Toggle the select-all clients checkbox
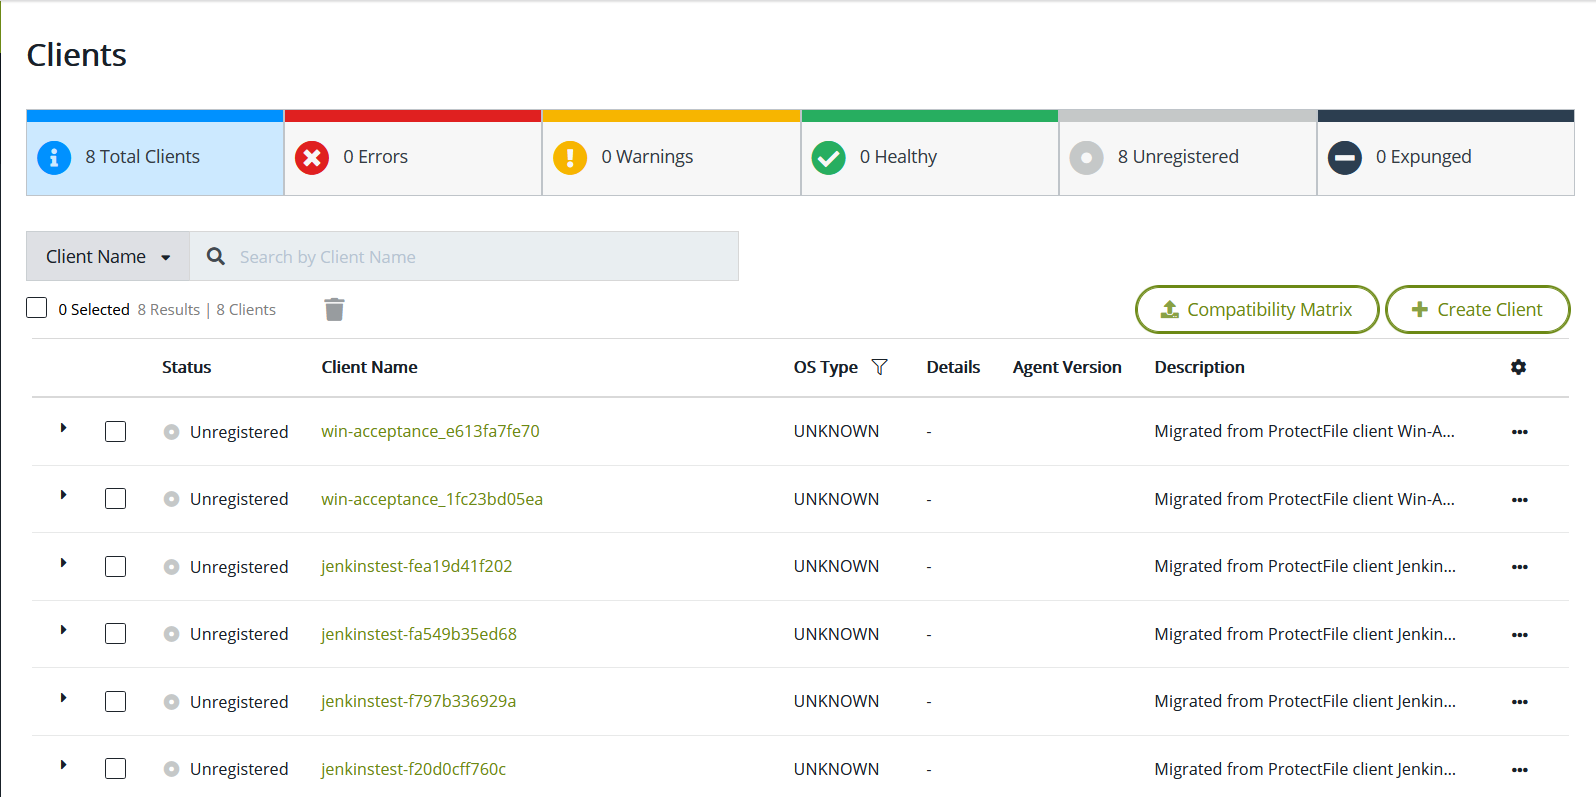This screenshot has width=1596, height=797. (x=37, y=308)
